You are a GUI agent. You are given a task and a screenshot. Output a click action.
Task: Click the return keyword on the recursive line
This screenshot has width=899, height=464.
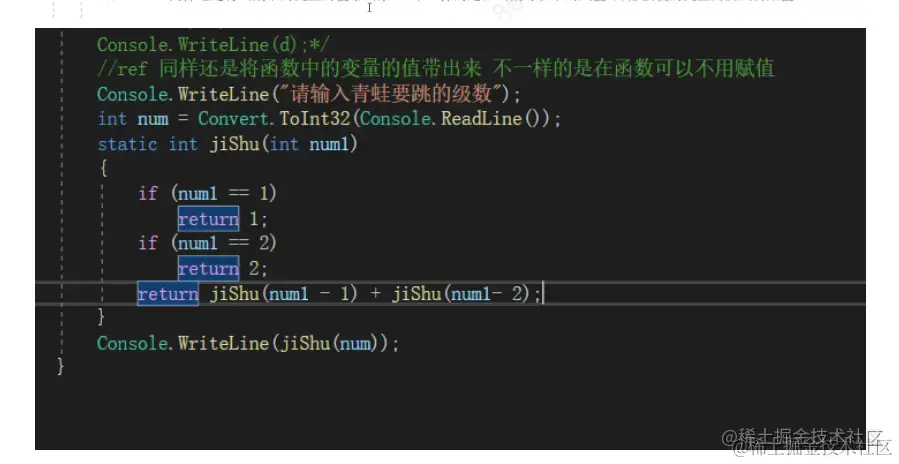[168, 294]
